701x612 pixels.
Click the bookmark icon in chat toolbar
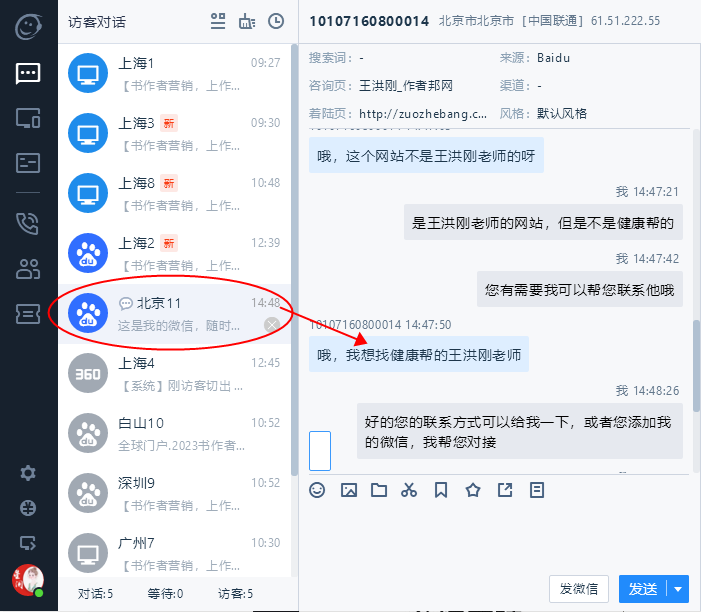click(x=441, y=490)
